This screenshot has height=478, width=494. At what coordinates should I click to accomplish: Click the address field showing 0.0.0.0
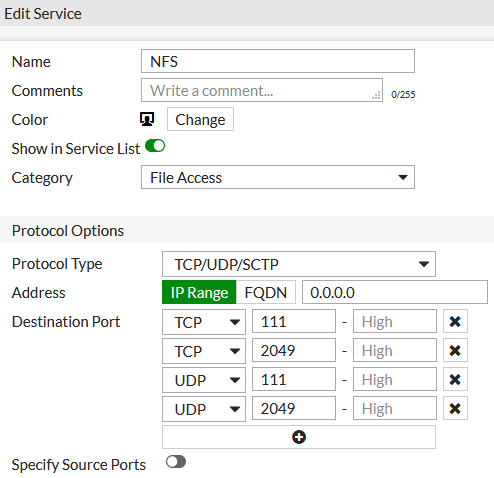coord(395,292)
